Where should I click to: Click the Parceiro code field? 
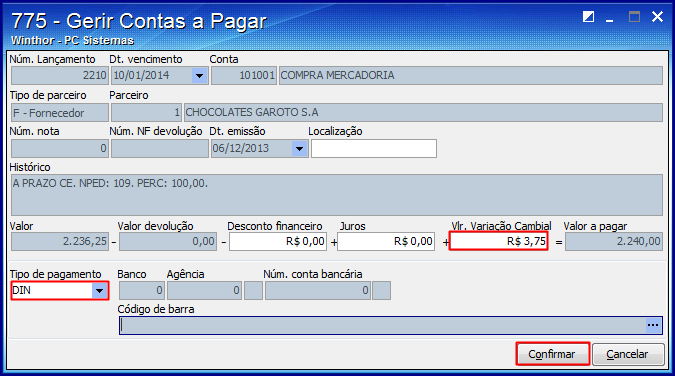[146, 113]
